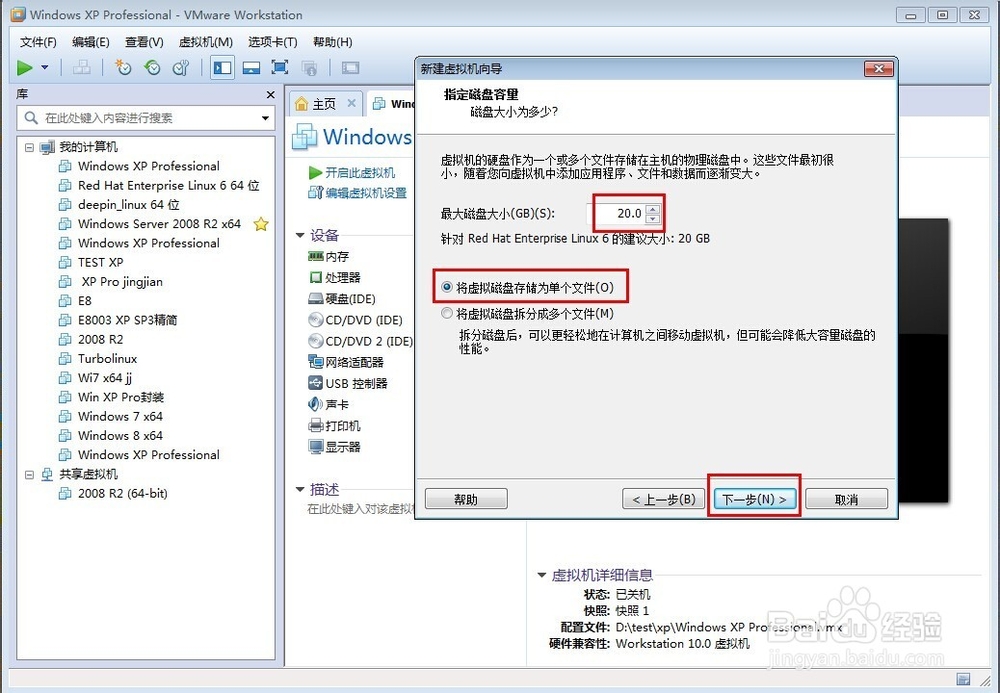Screen dimensions: 1000x693
Task: Click the green power-on play button
Action: click(x=24, y=68)
